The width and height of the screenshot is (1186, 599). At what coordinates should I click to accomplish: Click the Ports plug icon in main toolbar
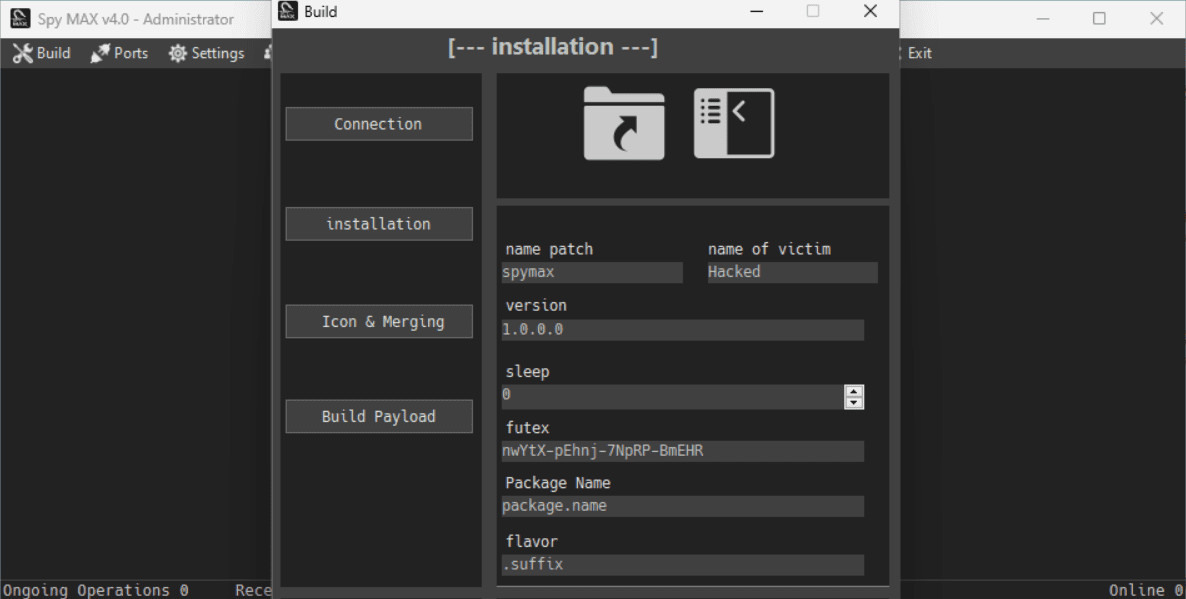pos(100,53)
